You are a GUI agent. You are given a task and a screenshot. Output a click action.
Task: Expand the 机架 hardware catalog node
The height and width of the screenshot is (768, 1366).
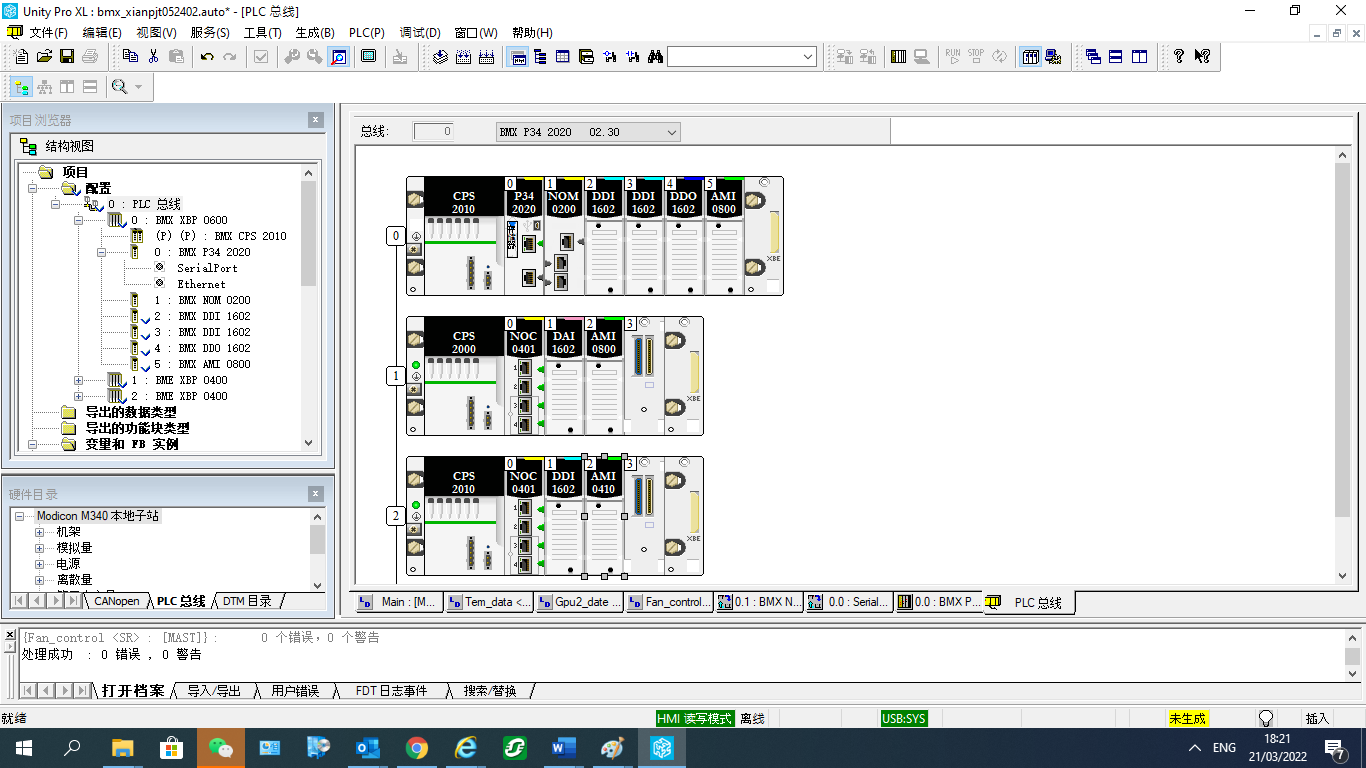(x=40, y=532)
